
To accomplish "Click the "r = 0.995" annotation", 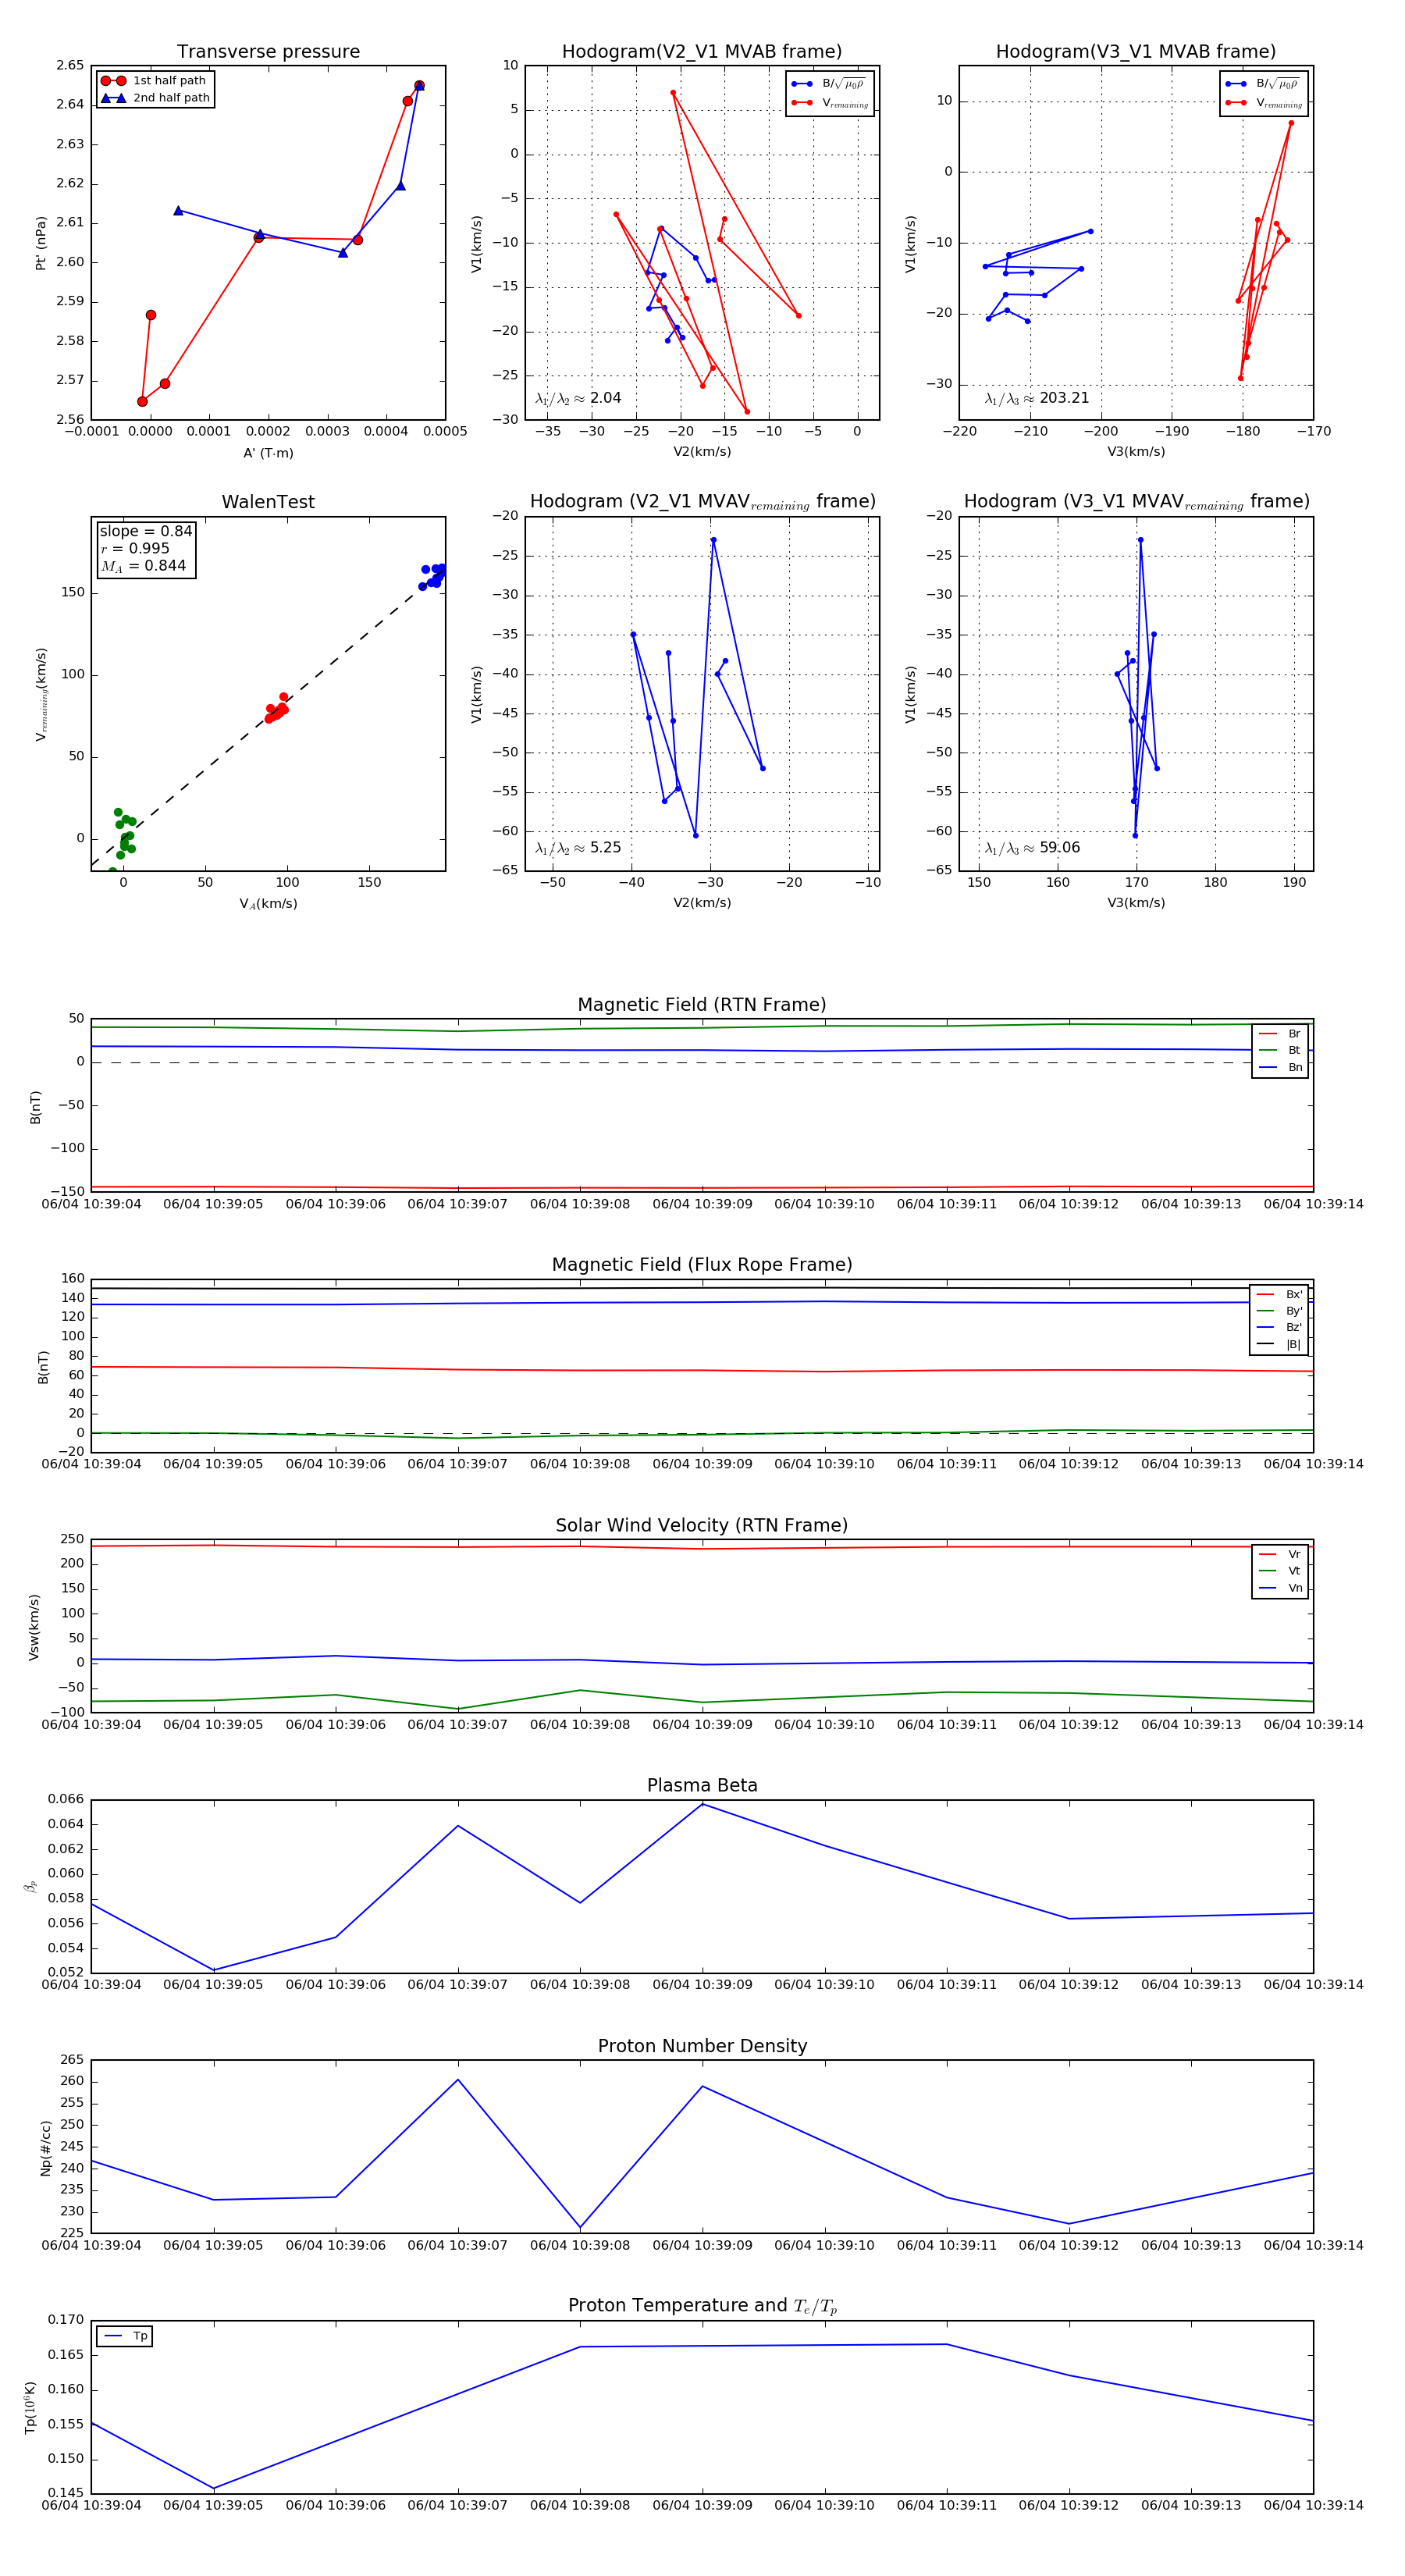I will [135, 548].
